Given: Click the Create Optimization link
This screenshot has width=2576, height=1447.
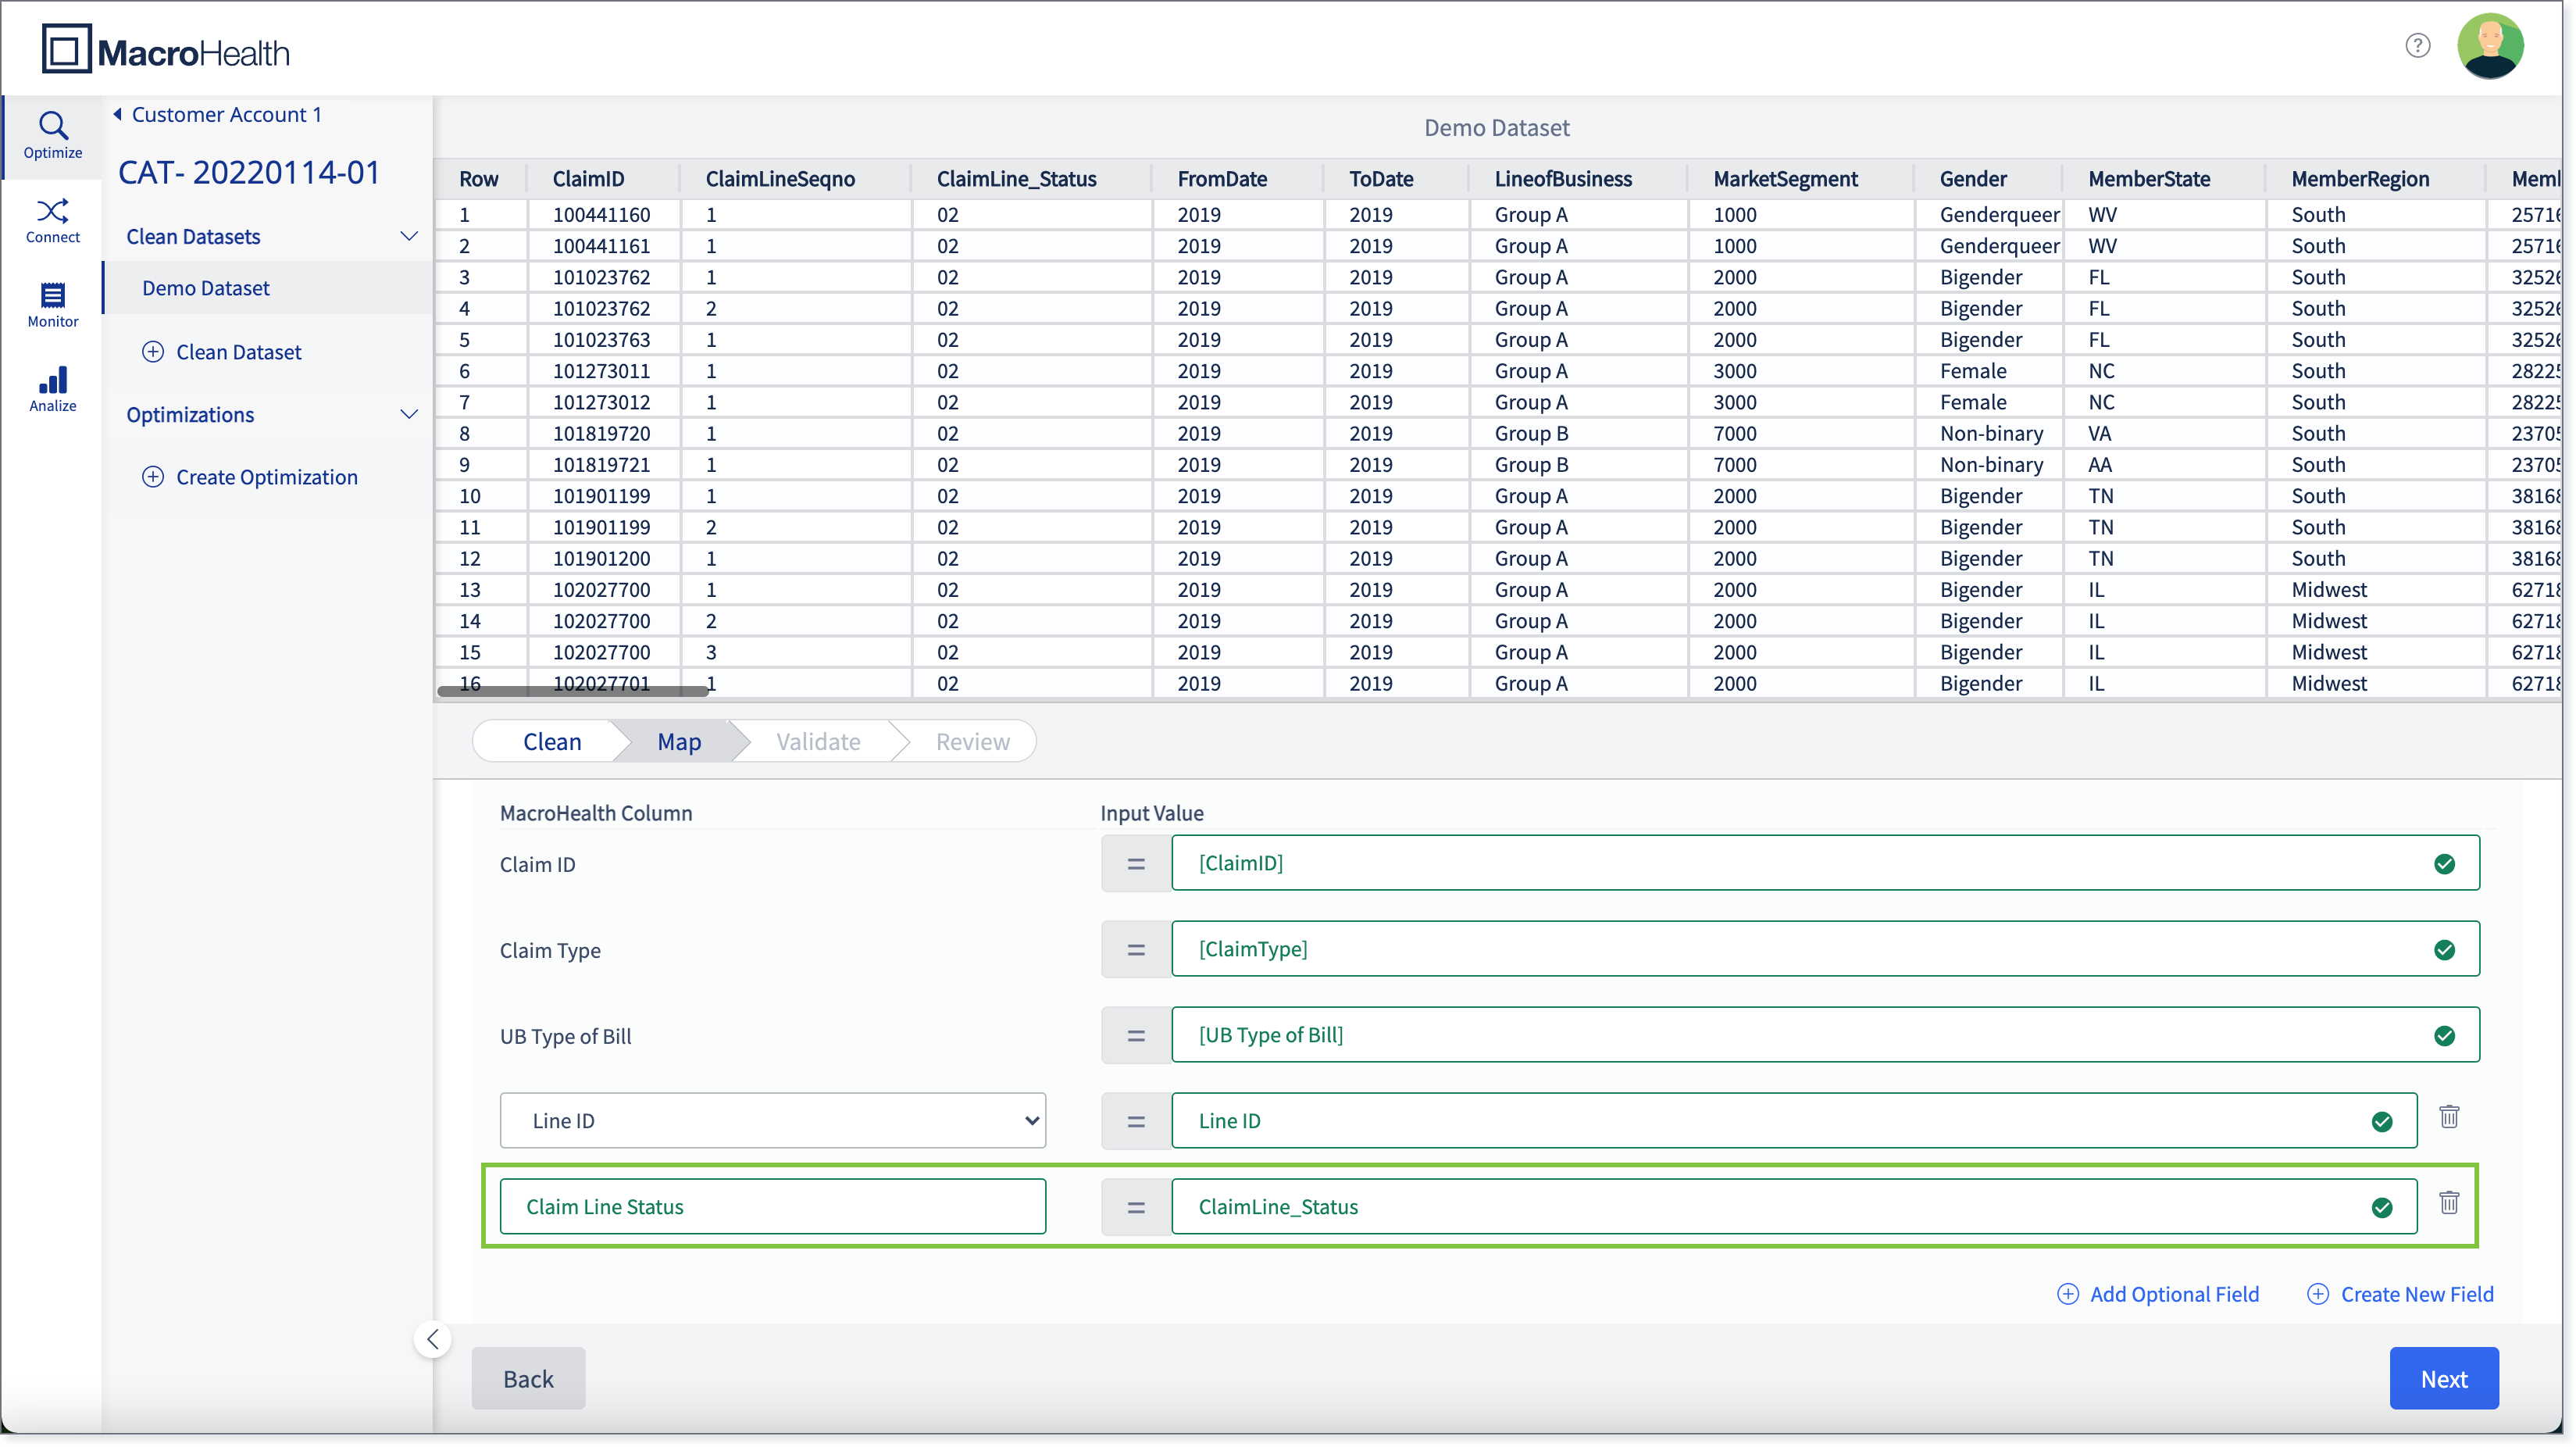Looking at the screenshot, I should tap(267, 477).
